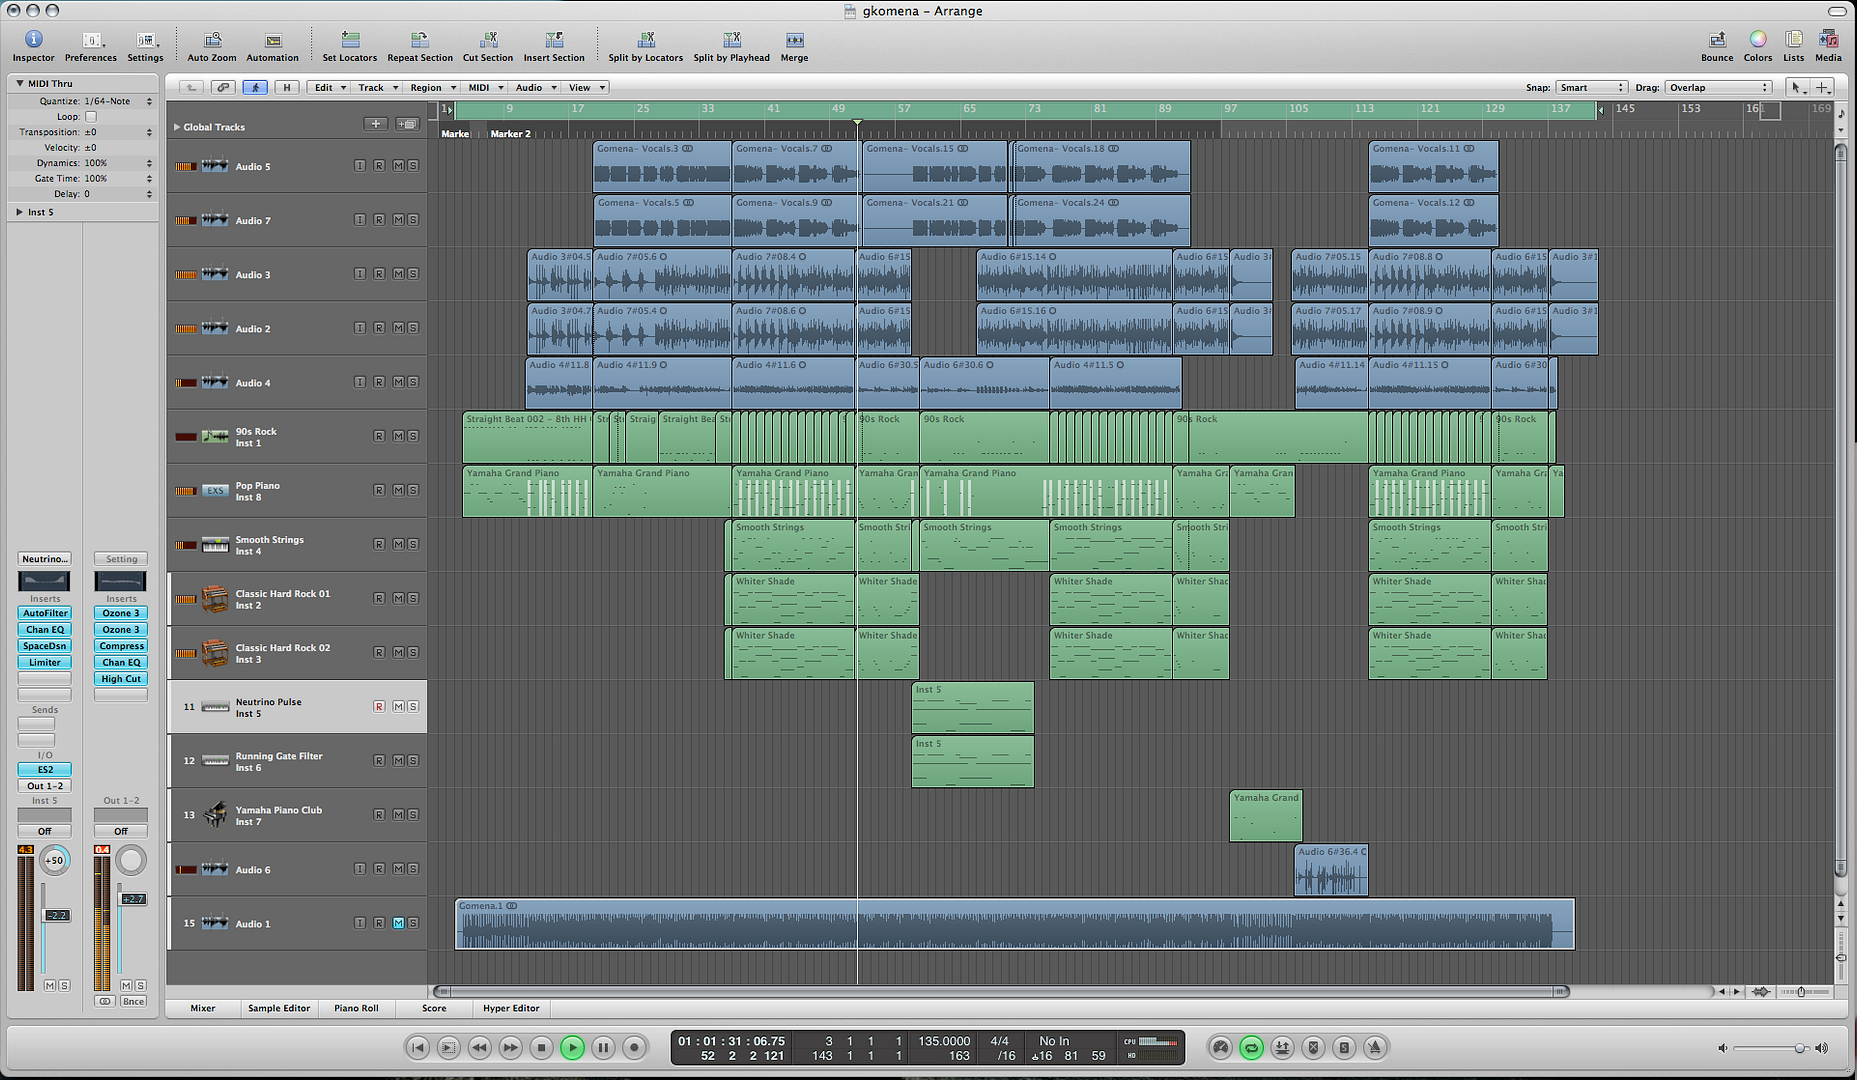Open the Sample Editor tab
1857x1080 pixels.
click(279, 1008)
